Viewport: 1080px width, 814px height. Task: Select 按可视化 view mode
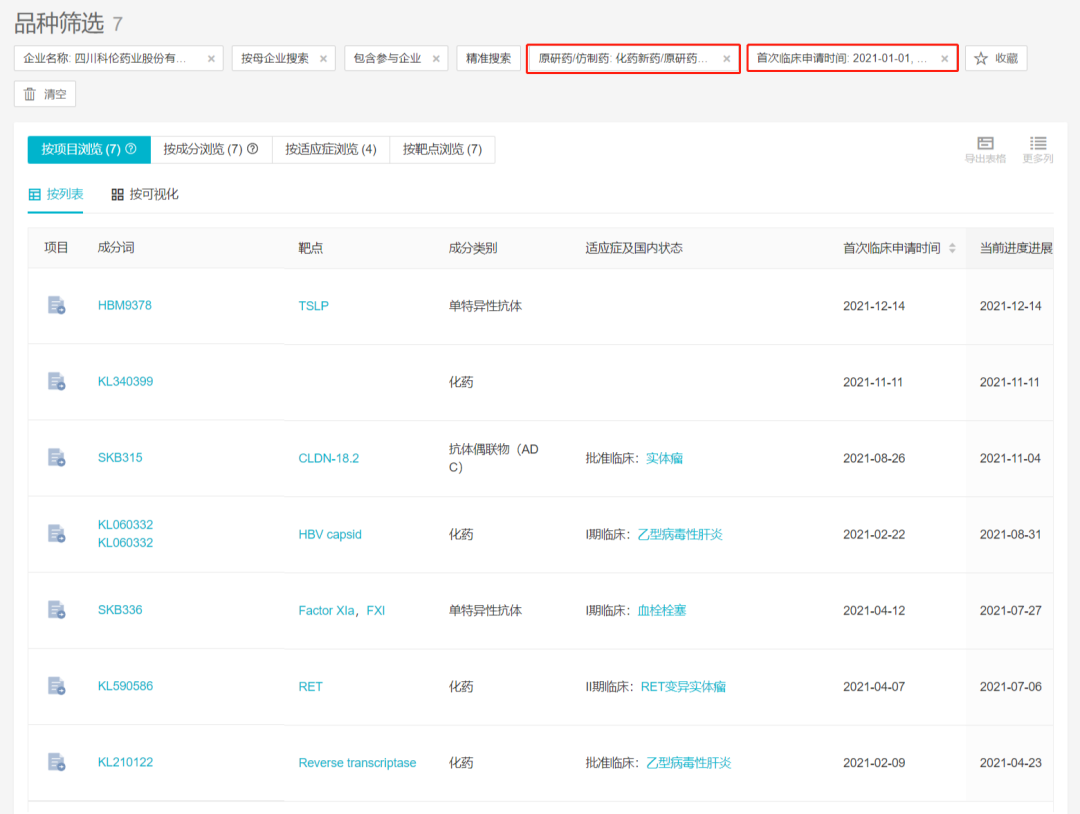(x=145, y=194)
